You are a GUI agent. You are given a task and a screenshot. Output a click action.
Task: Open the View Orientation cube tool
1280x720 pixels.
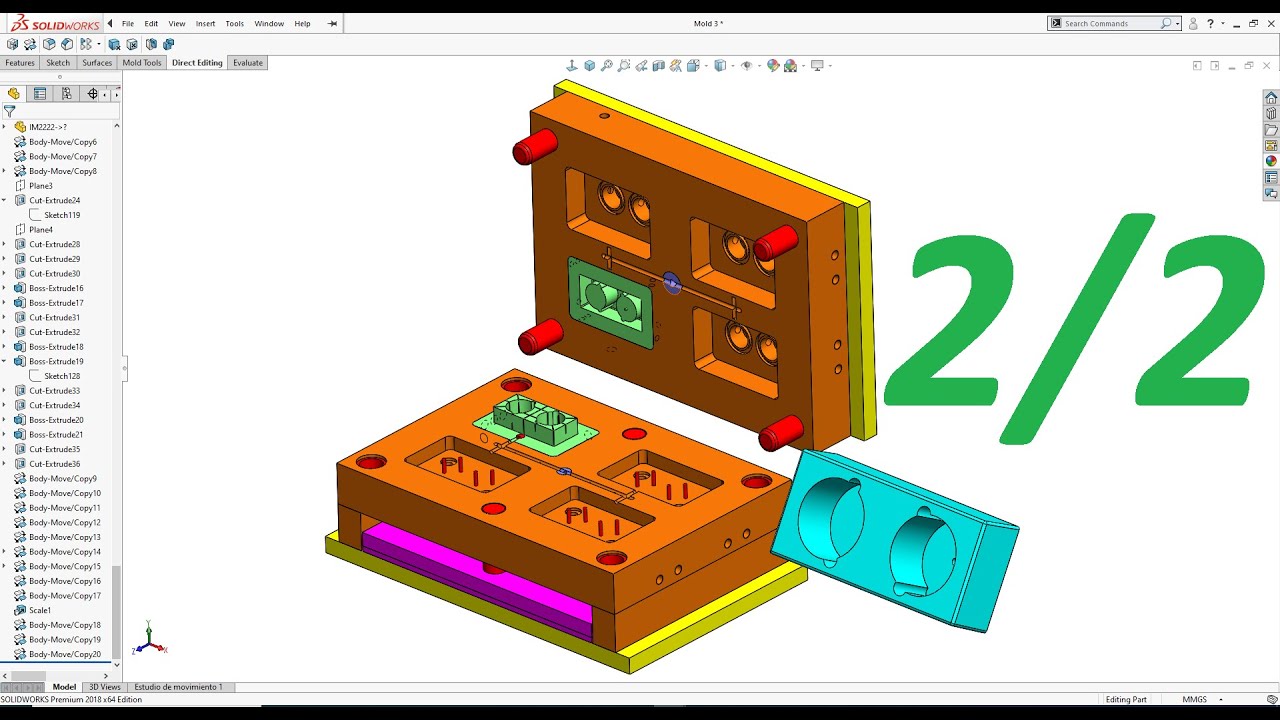point(693,66)
